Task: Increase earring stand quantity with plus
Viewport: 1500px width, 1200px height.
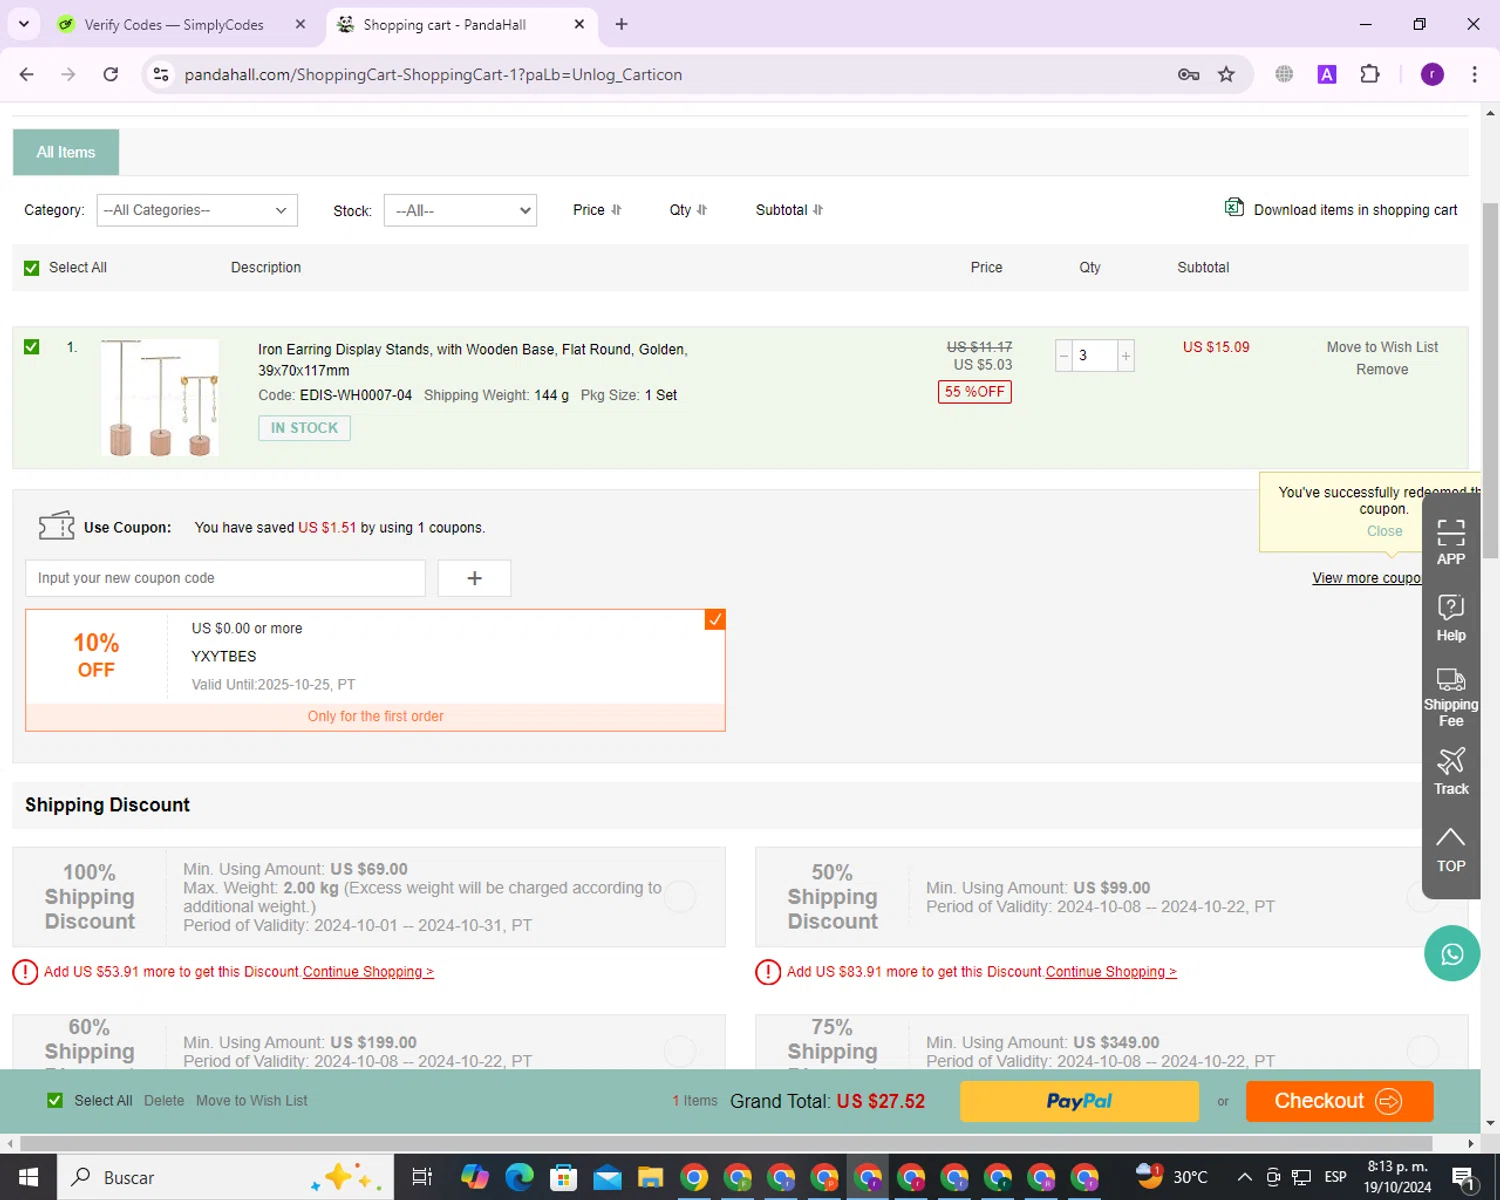Action: (1126, 356)
